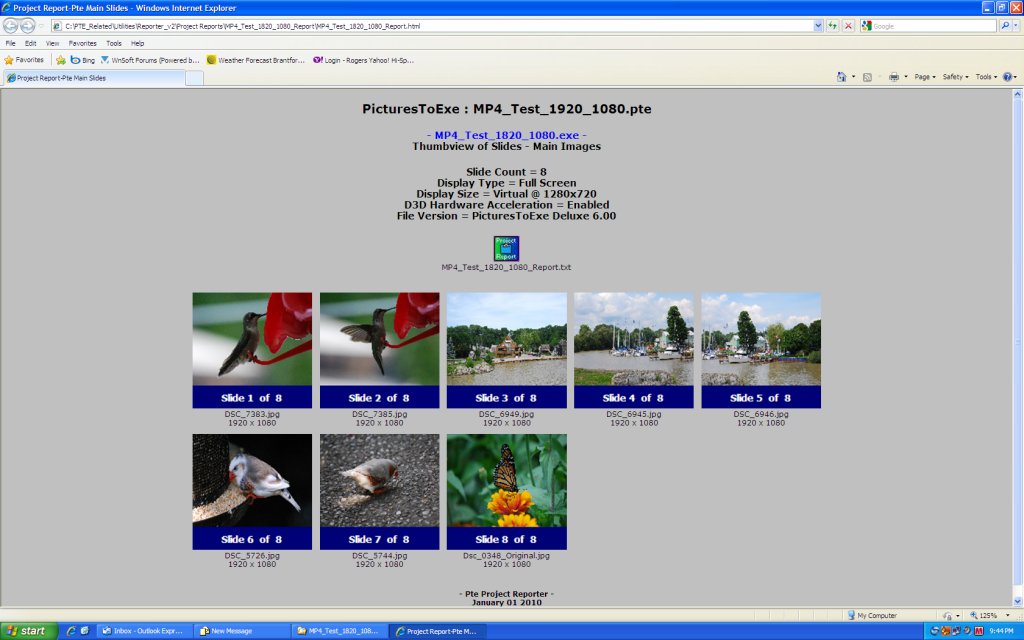
Task: Open the Login - Rogers Yahoo favorites link
Action: click(363, 60)
